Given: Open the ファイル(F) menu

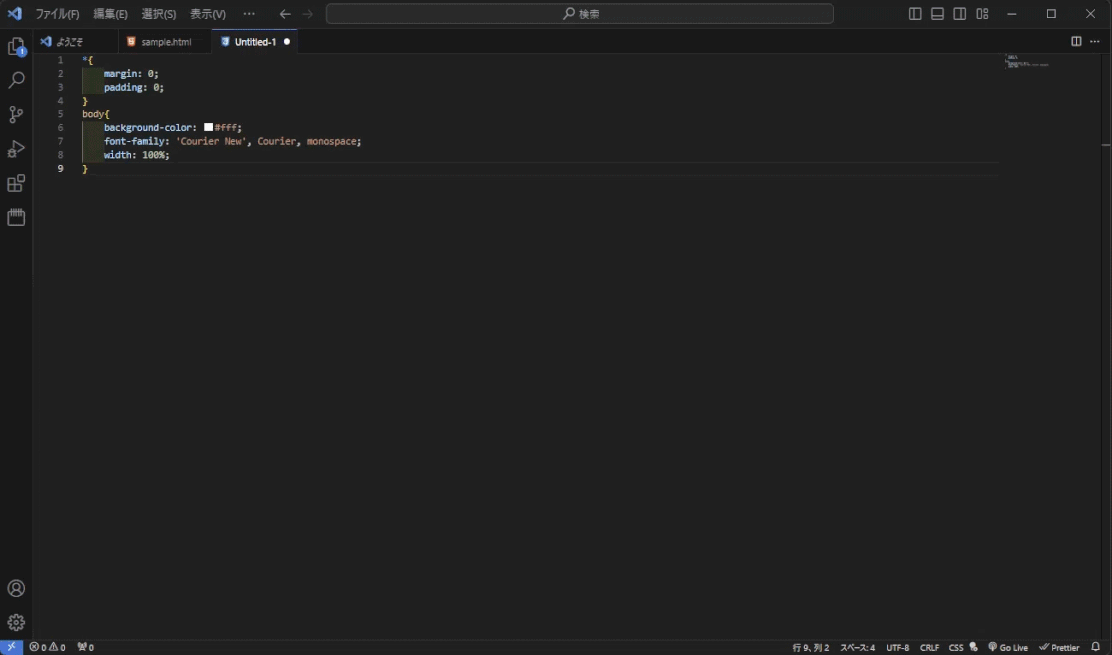Looking at the screenshot, I should tap(57, 14).
